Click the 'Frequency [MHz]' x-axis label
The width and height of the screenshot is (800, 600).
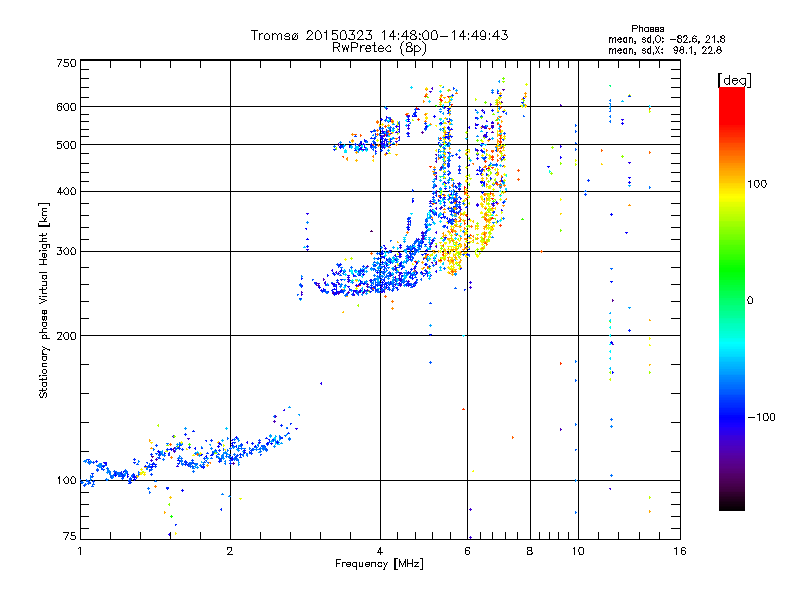379,564
